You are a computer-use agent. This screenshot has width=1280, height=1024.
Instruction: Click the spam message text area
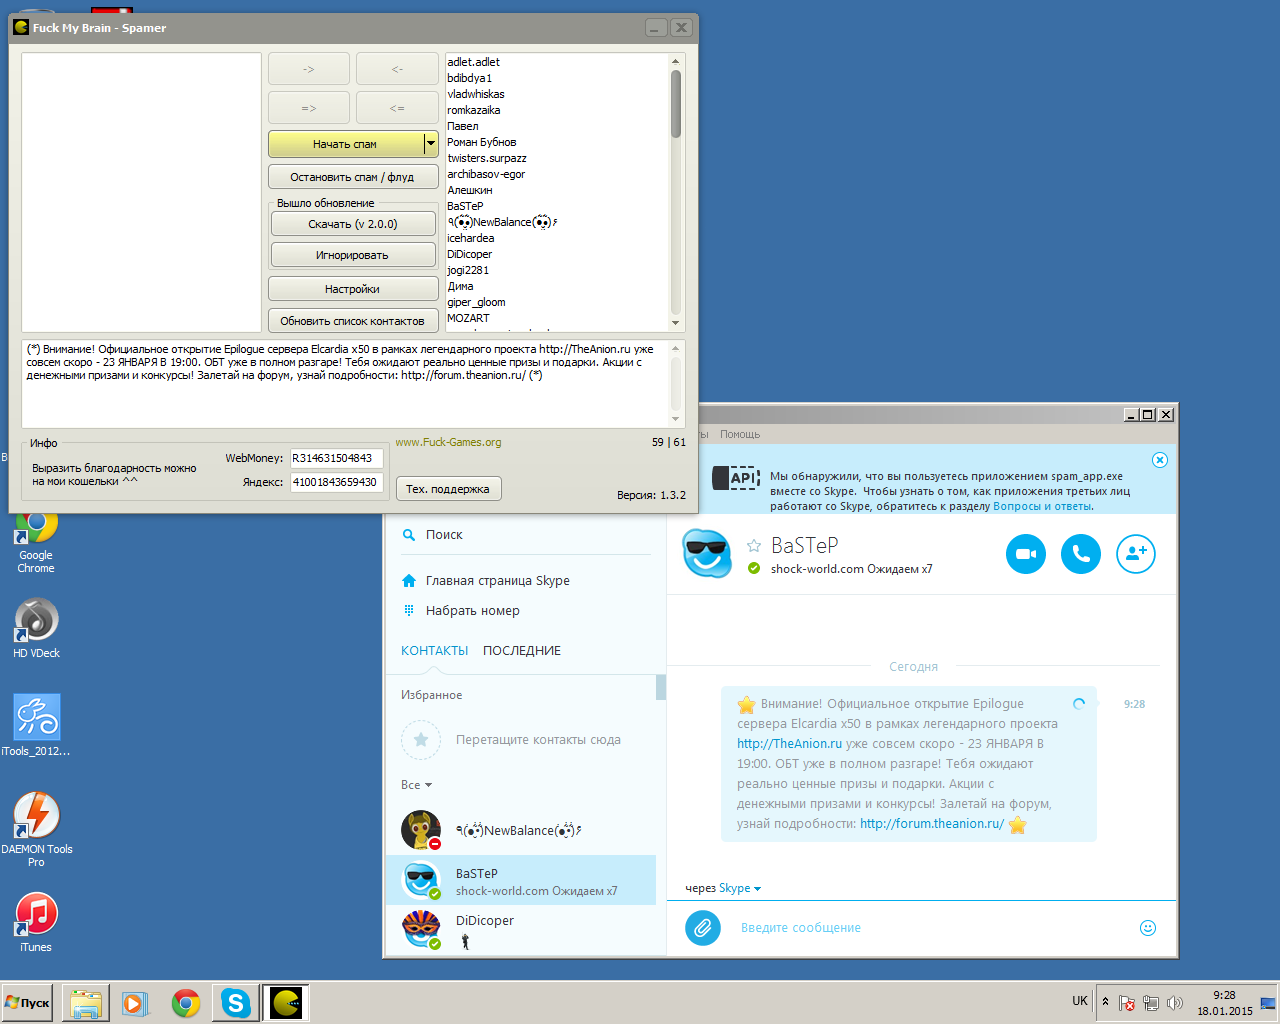point(346,384)
